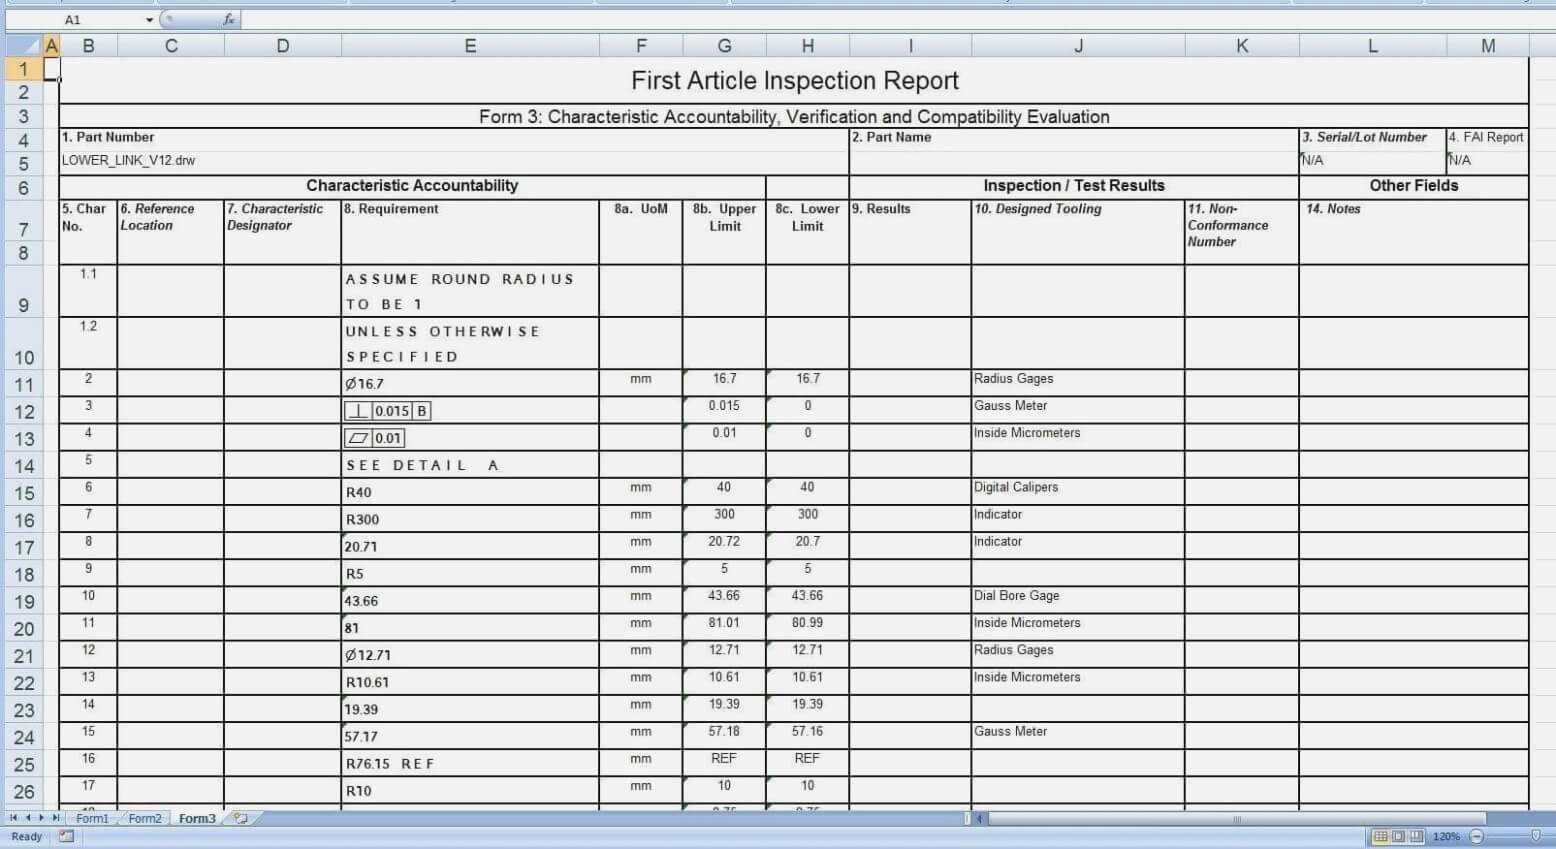1556x849 pixels.
Task: Open the Name Box dropdown arrow
Action: (x=149, y=20)
